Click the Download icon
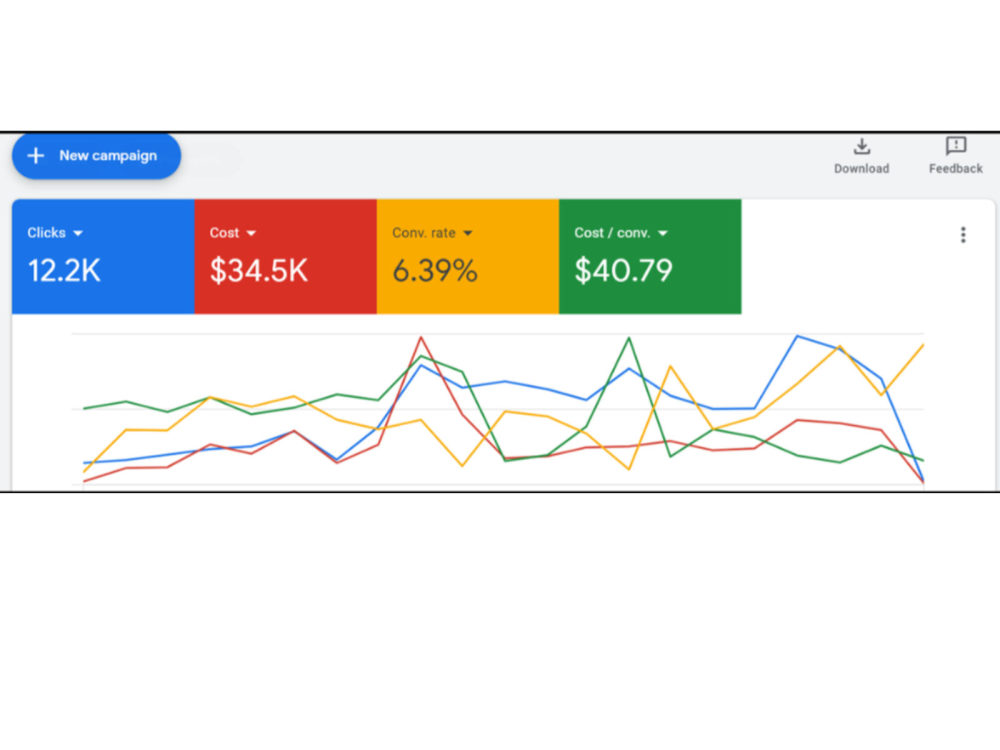The image size is (1000, 750). point(862,147)
